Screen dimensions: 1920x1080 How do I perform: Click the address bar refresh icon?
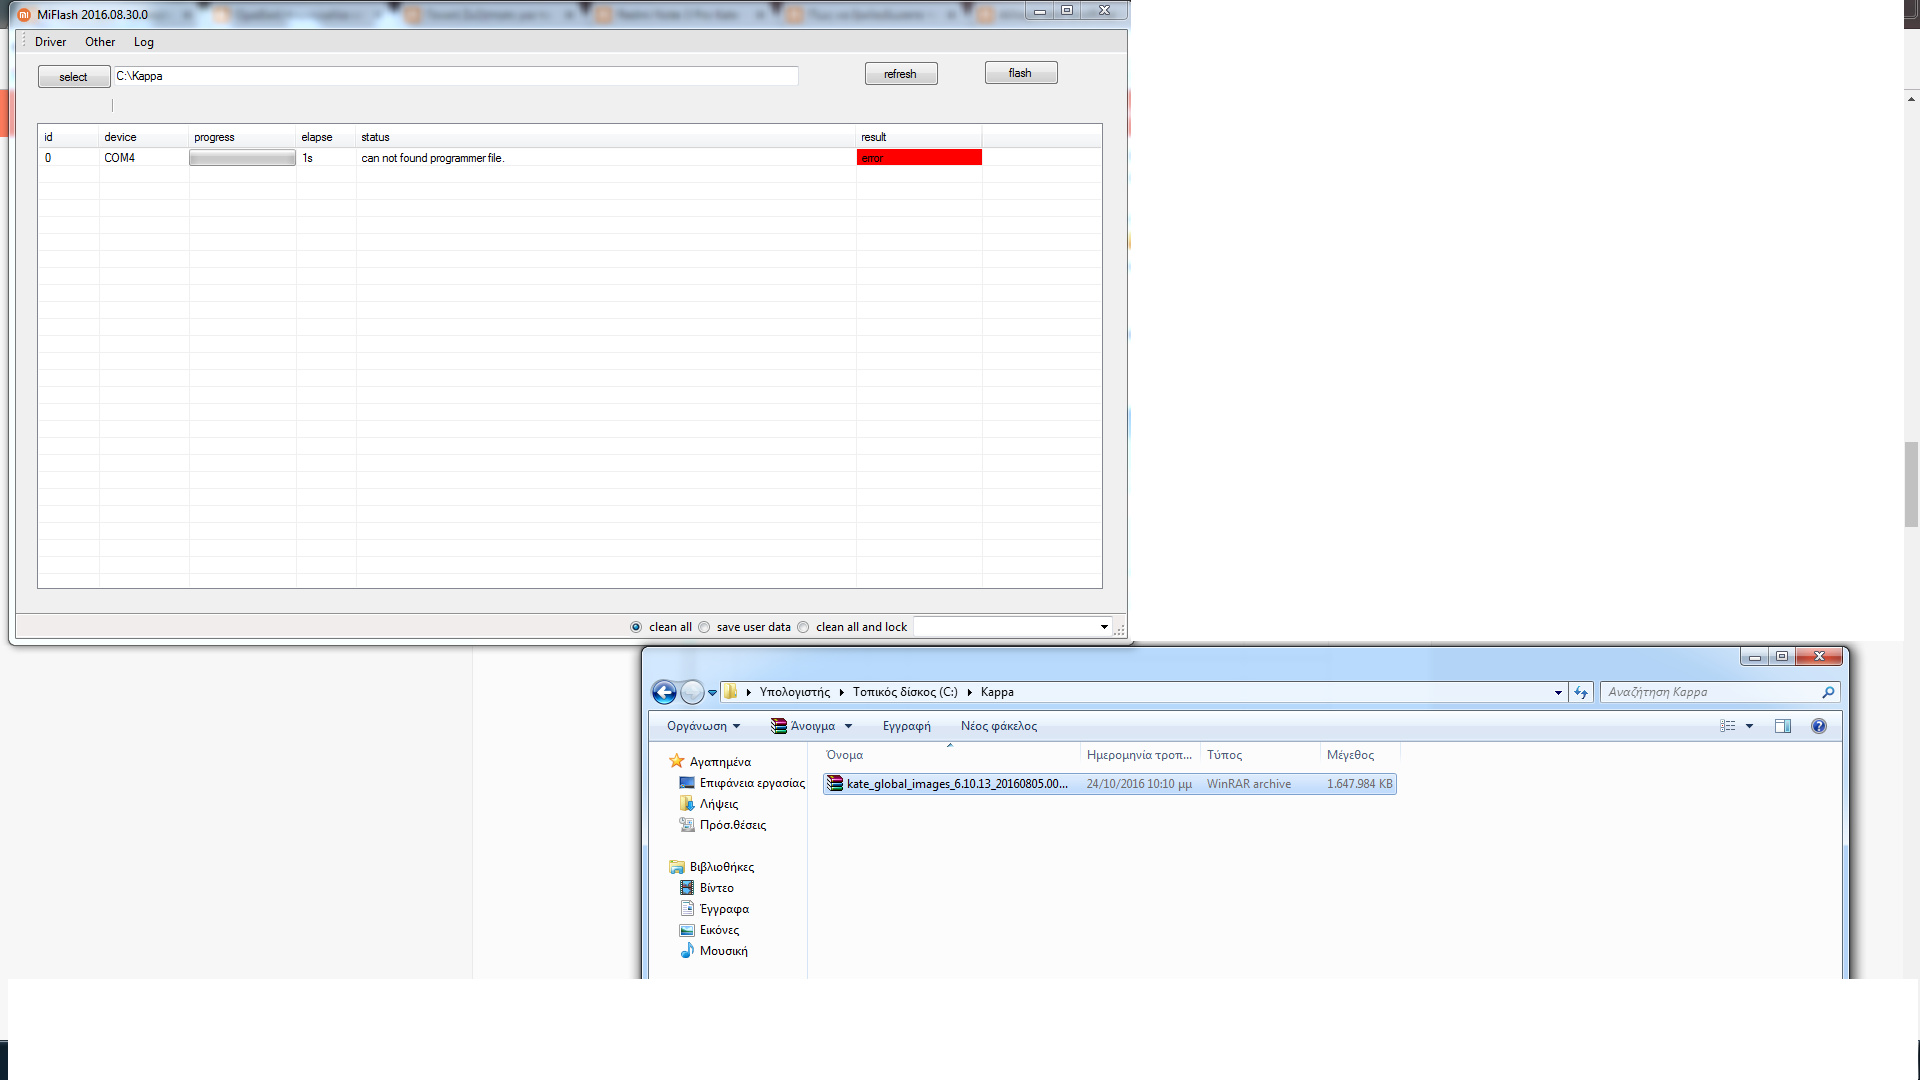click(1581, 692)
